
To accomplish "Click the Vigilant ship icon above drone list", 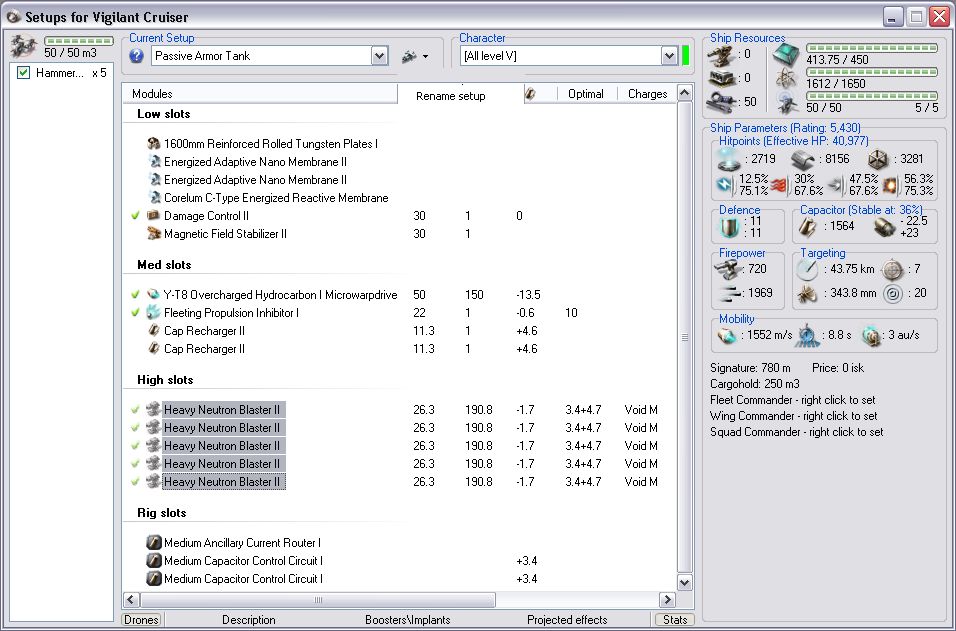I will (23, 46).
